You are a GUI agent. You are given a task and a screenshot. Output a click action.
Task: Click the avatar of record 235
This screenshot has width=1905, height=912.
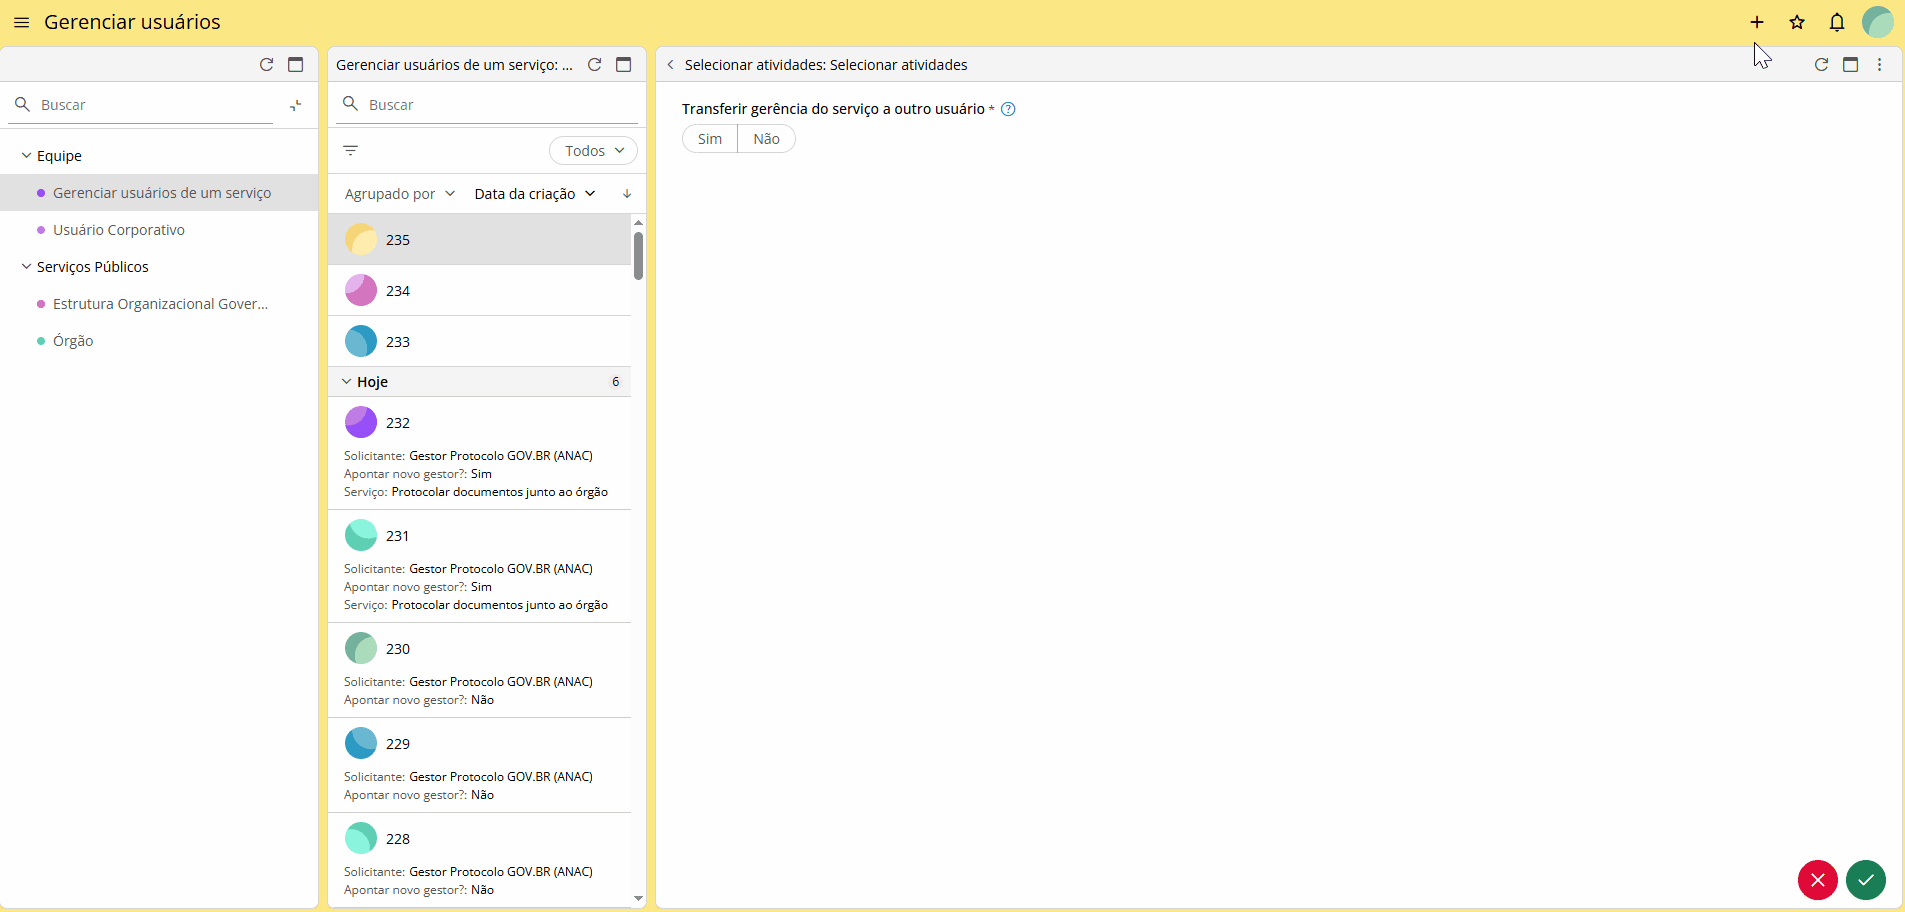point(361,240)
